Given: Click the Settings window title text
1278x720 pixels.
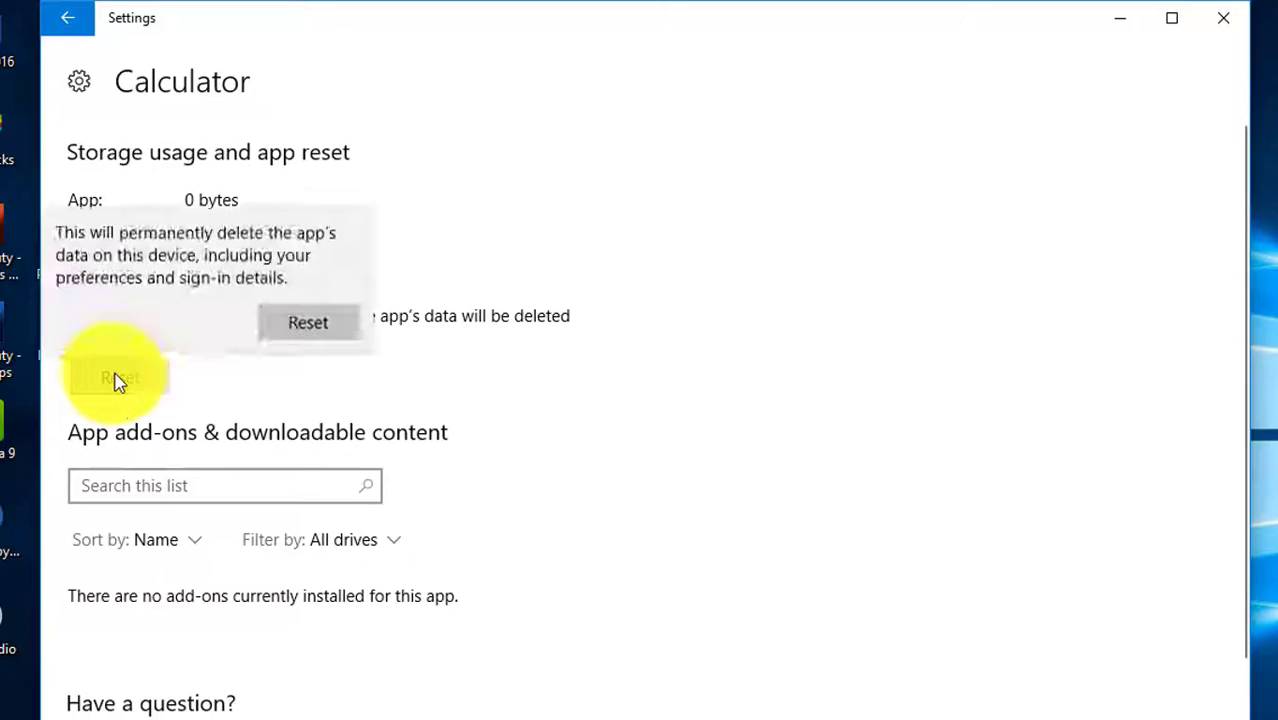Looking at the screenshot, I should click(132, 18).
